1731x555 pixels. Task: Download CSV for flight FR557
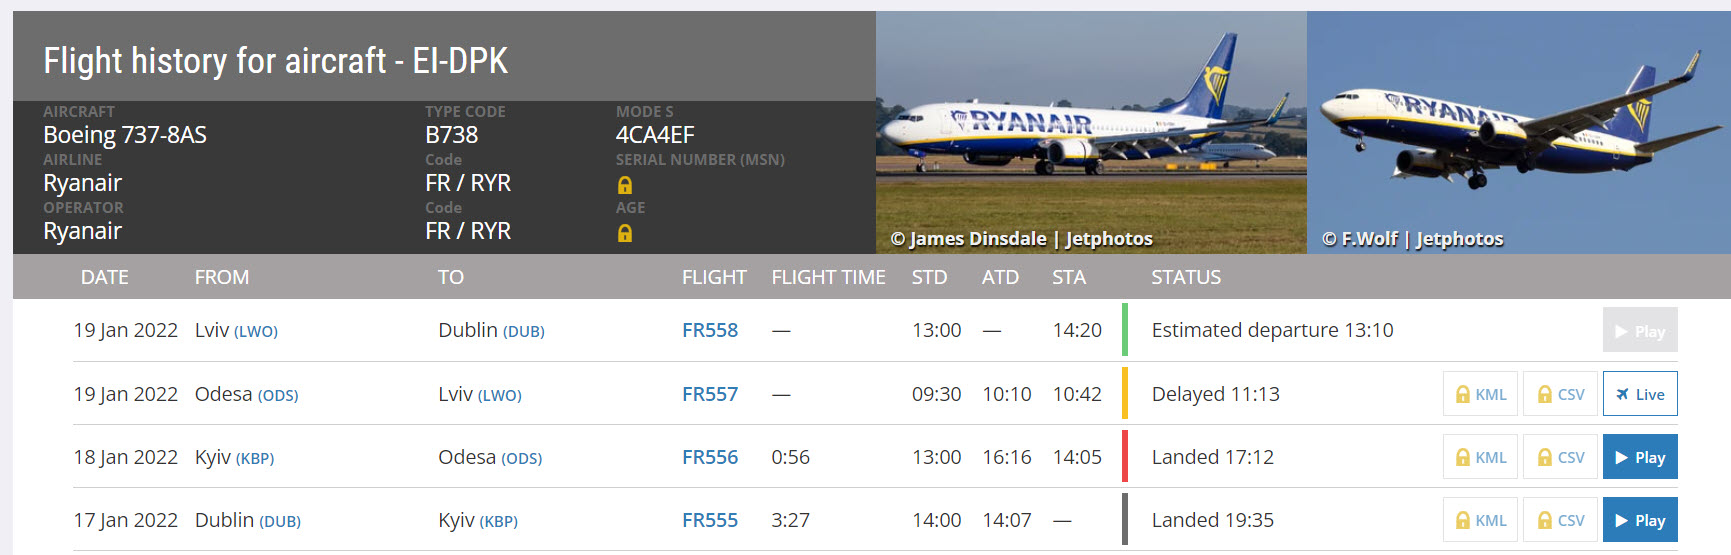pos(1560,394)
